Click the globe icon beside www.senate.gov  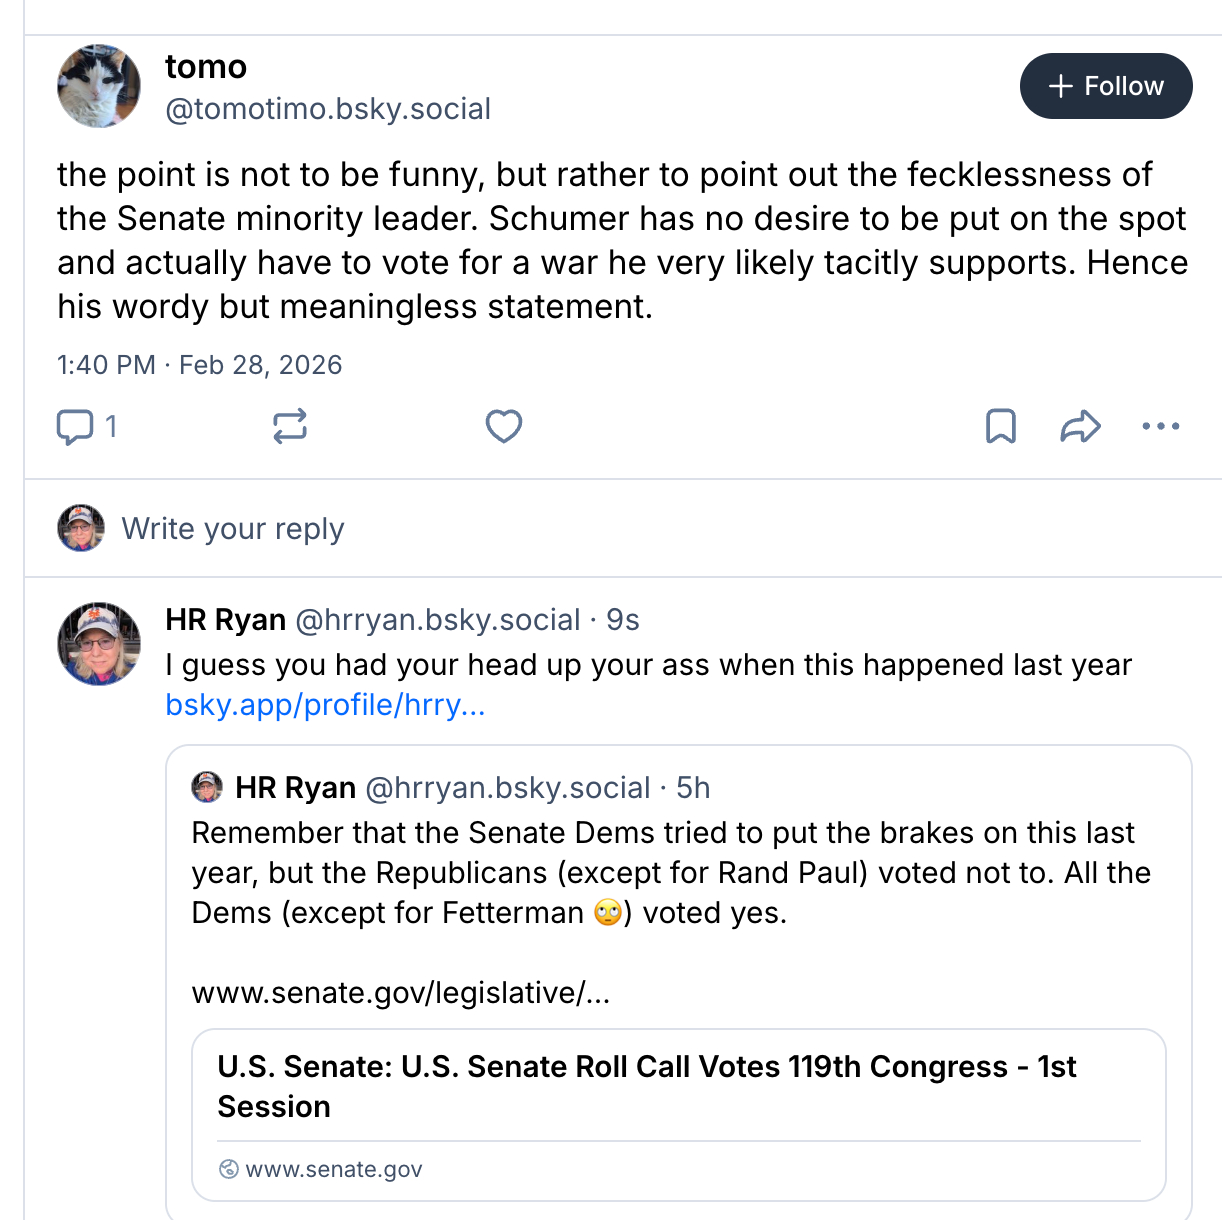pos(229,1169)
